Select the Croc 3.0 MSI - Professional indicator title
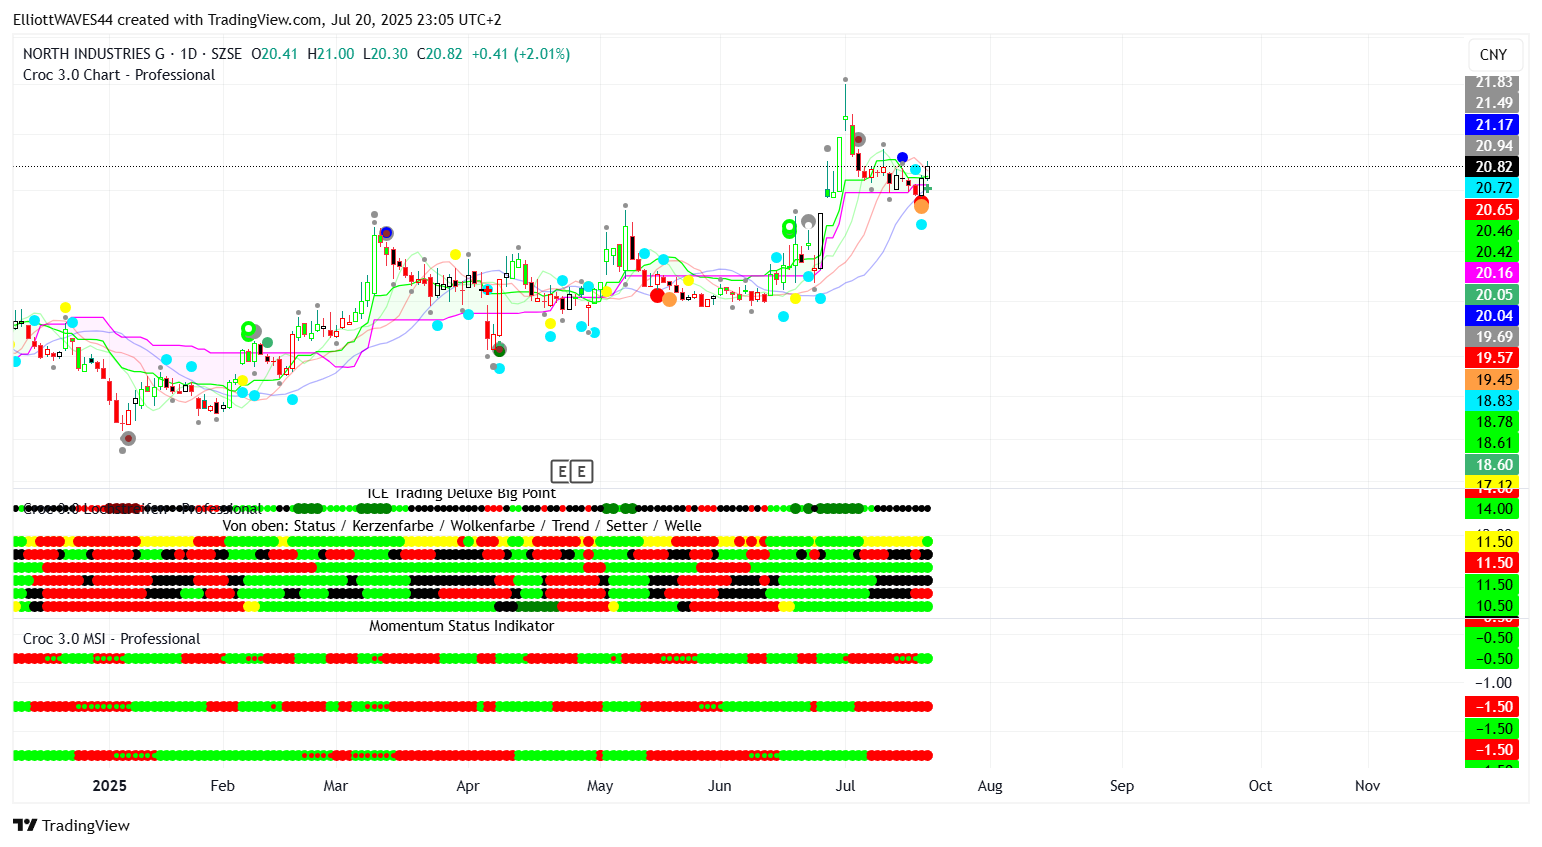 click(111, 639)
